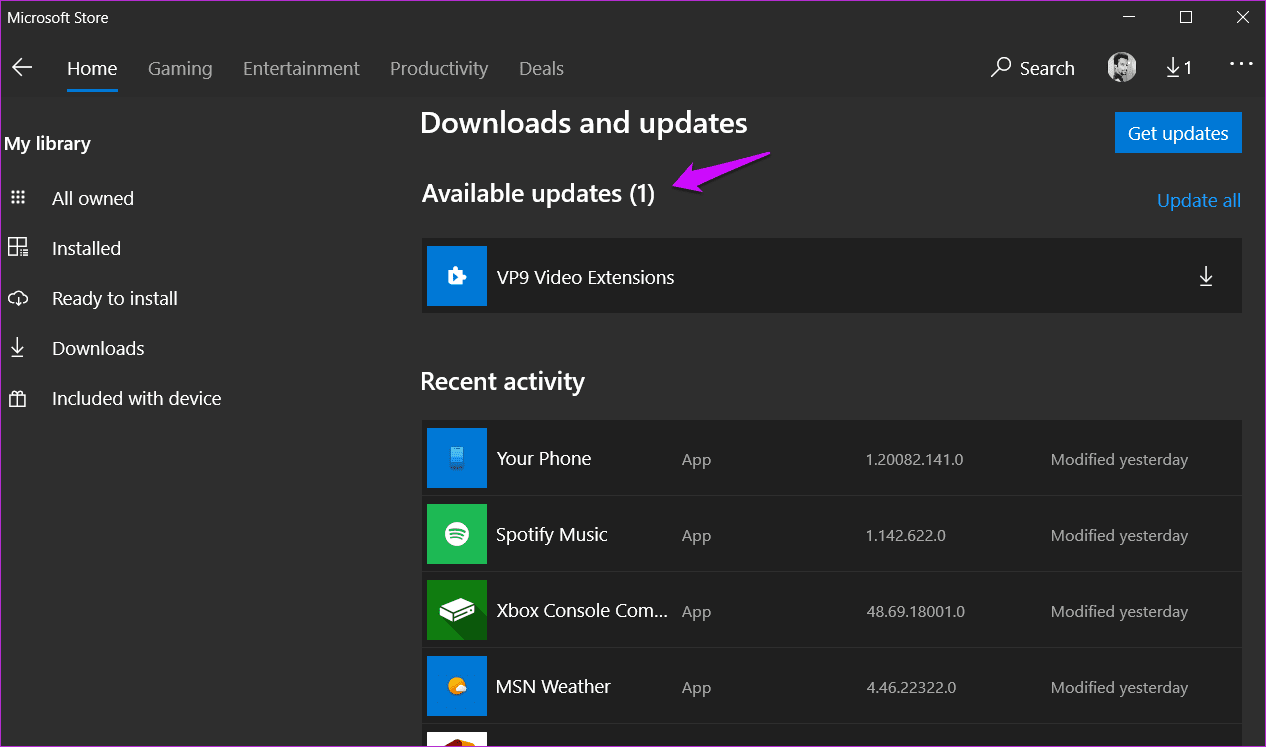
Task: Open the VP9 Video Extensions entry
Action: pos(832,276)
